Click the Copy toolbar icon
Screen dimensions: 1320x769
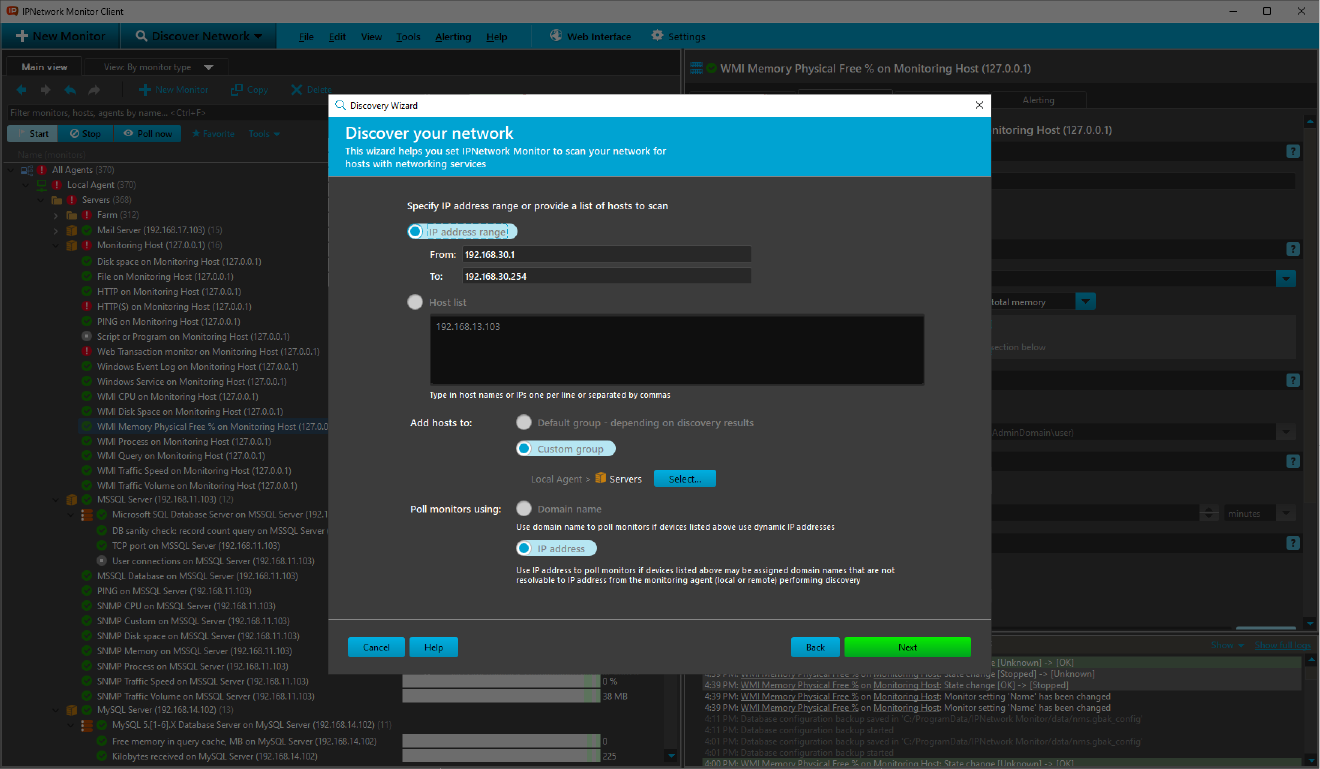[237, 90]
